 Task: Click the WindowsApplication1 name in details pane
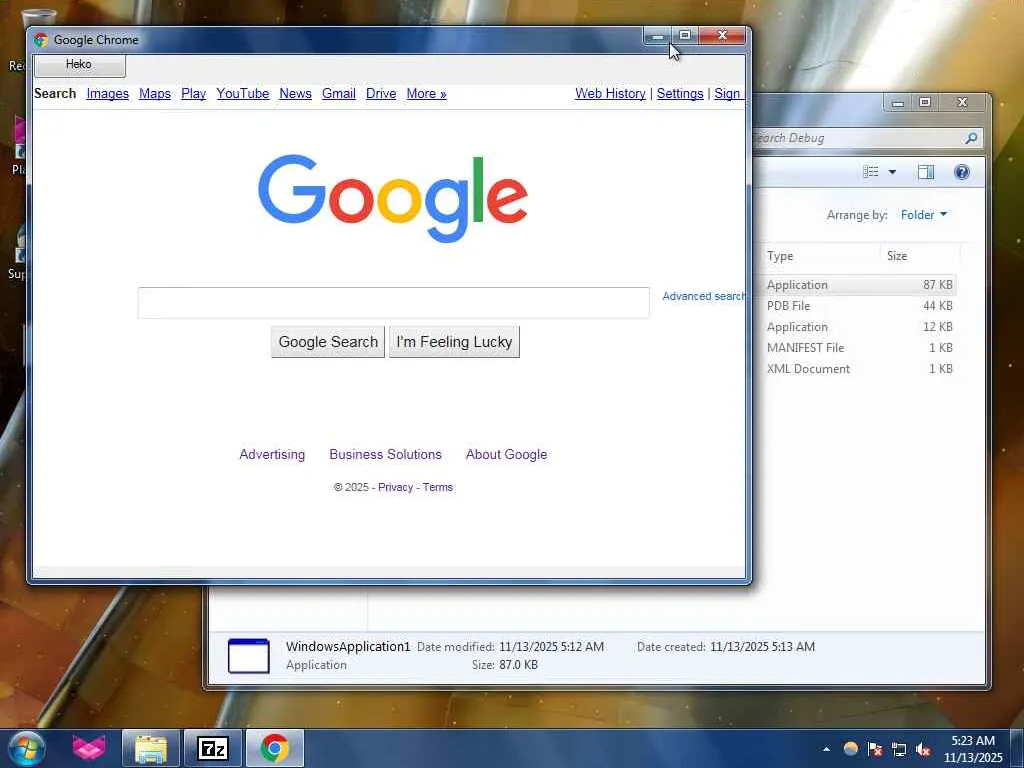348,647
